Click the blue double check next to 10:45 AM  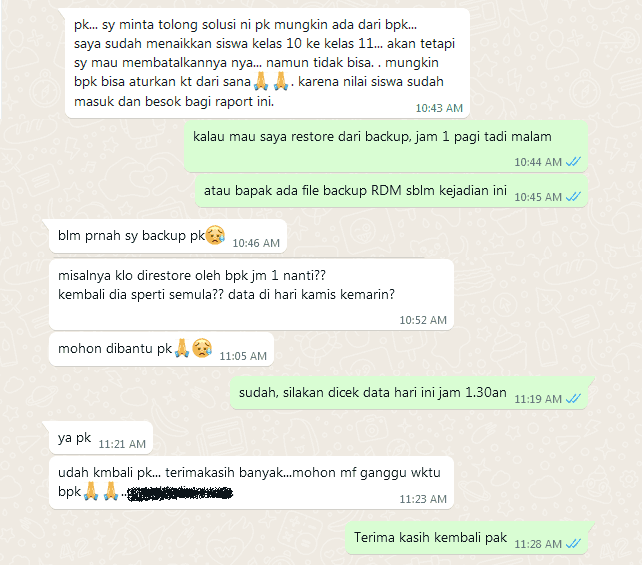coord(573,197)
